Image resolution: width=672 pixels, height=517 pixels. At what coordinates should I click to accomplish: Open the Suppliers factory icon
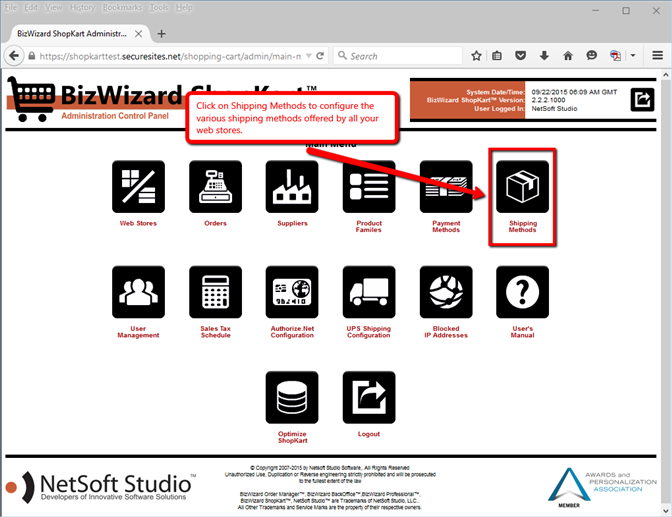[x=292, y=186]
